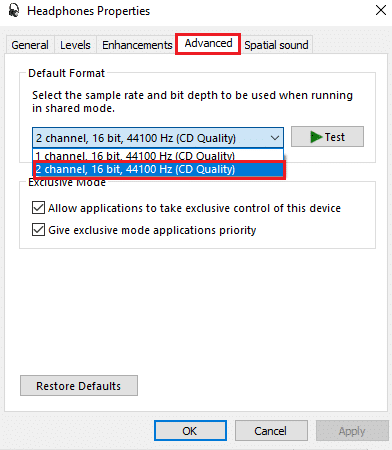Open the Spatial sound tab

pos(276,45)
